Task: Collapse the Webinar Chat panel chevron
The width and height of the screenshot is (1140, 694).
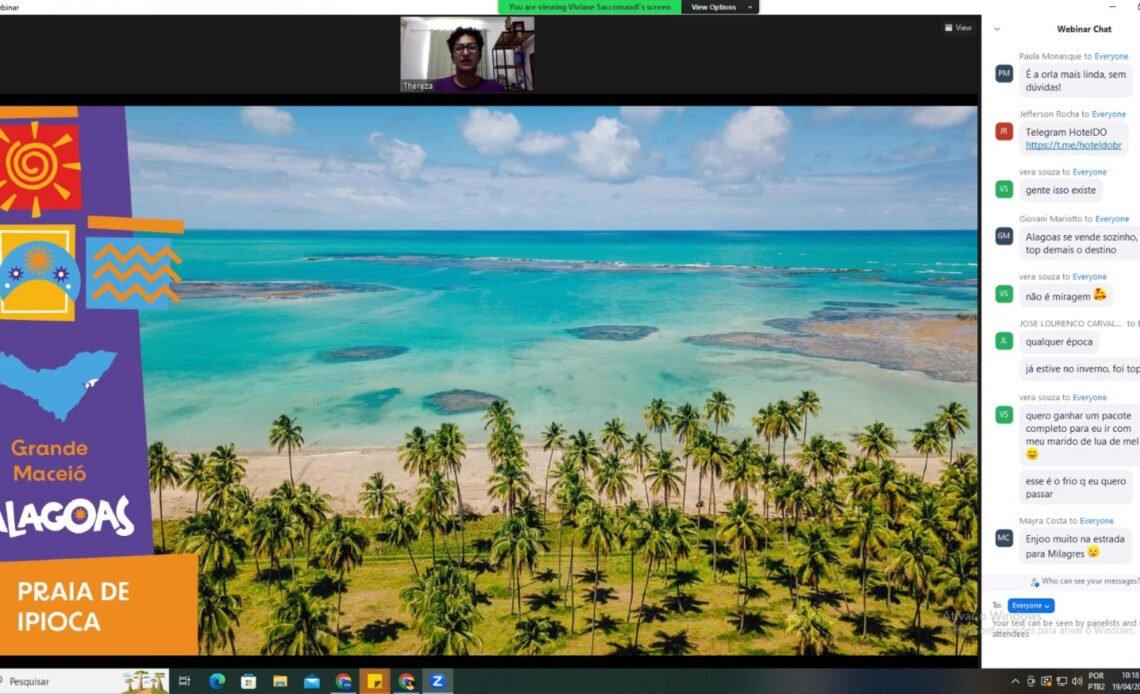Action: coord(996,29)
